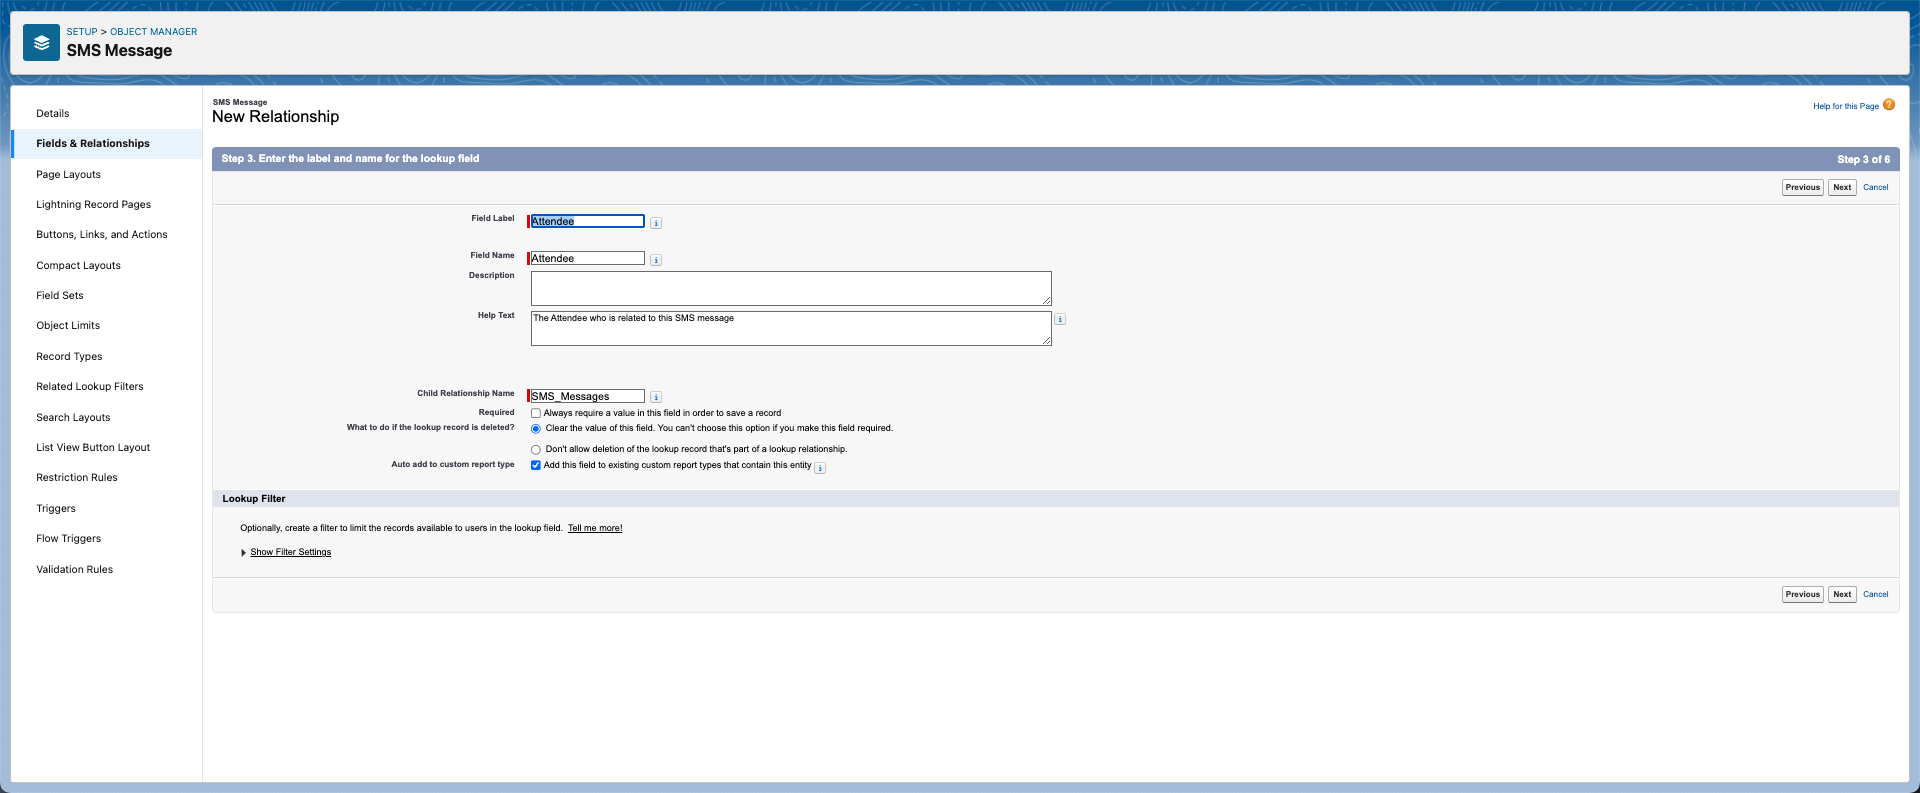Click info icon next to Field Name
This screenshot has height=793, width=1920.
click(x=656, y=260)
